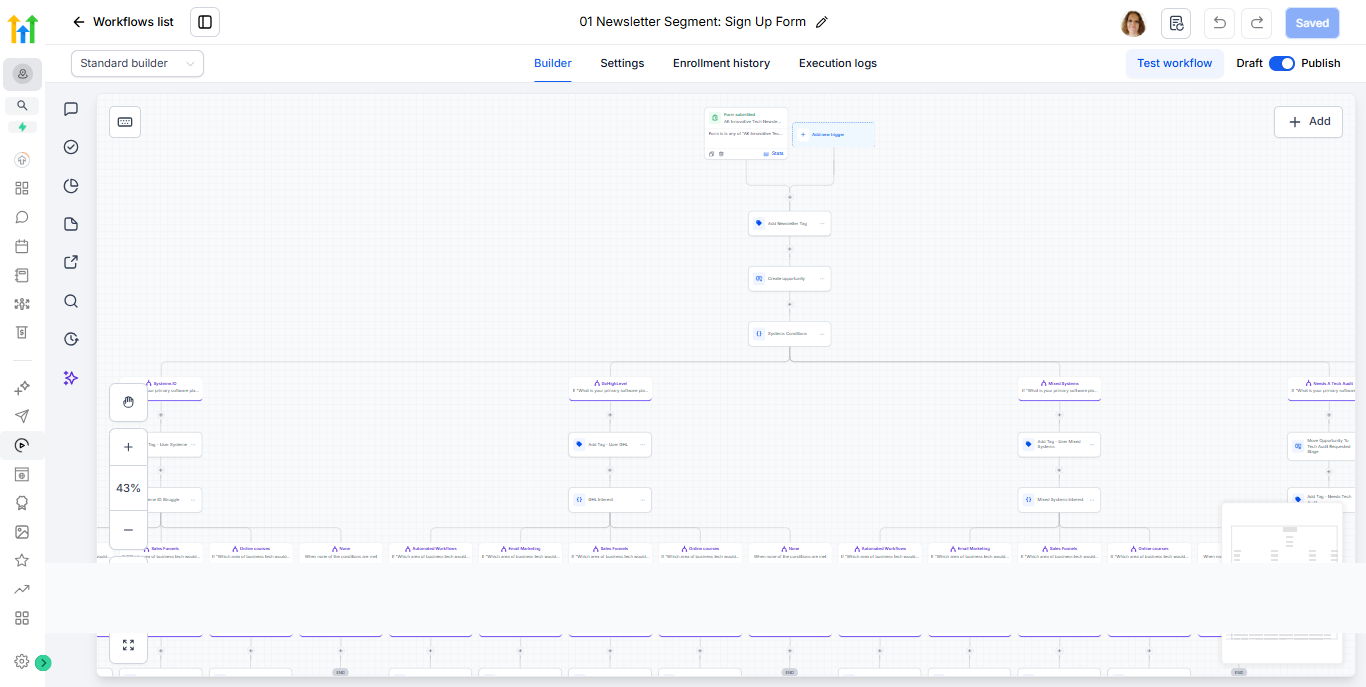Expand the left navigation sidebar

pos(43,662)
